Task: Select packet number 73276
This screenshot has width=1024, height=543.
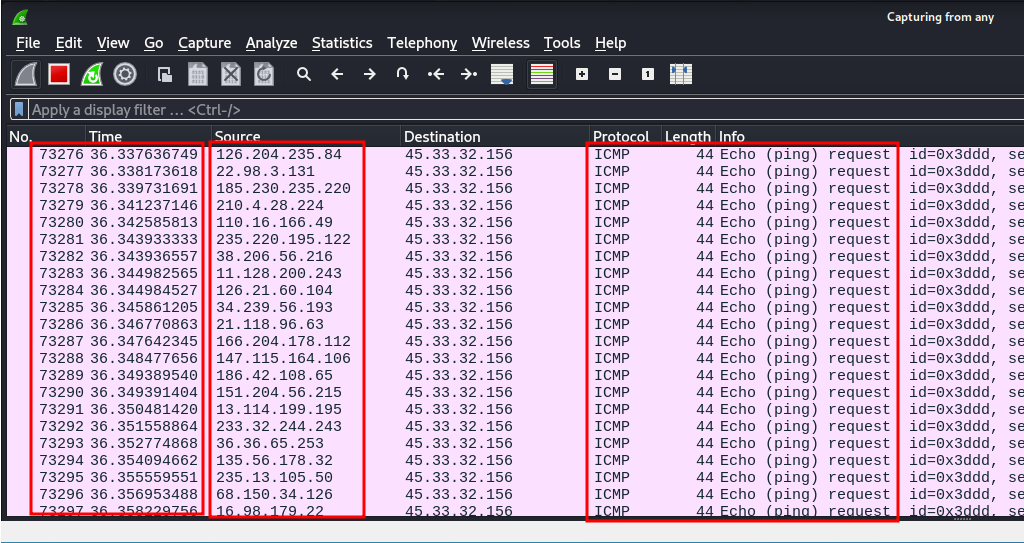Action: point(516,155)
